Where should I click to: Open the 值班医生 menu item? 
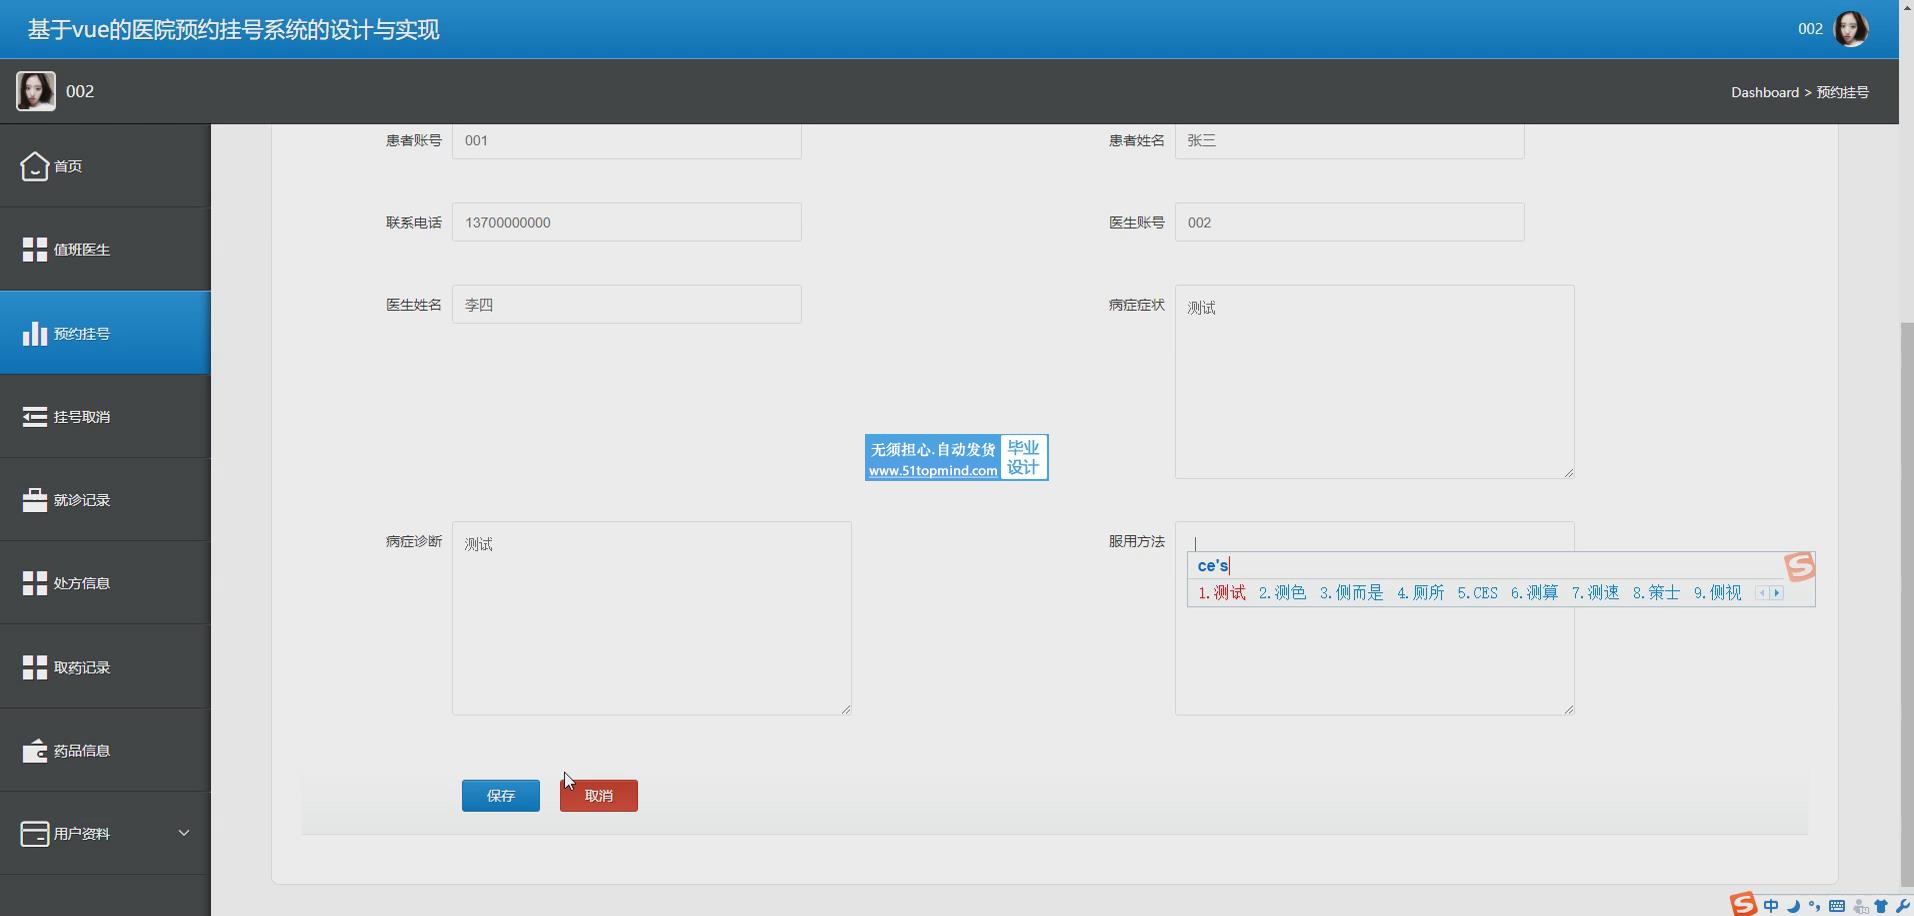105,250
